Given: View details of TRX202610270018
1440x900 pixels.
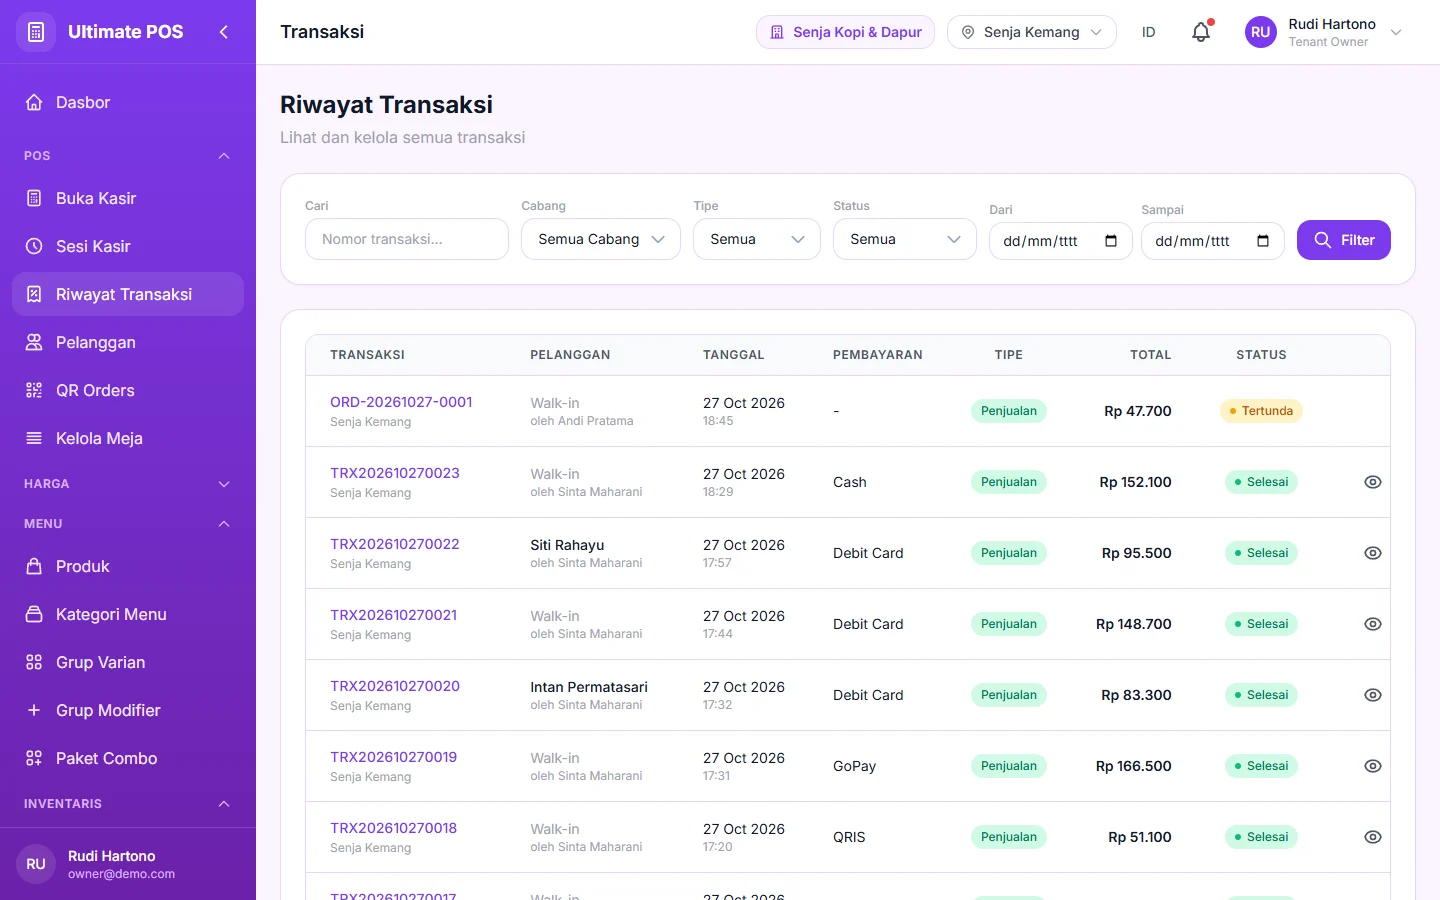Looking at the screenshot, I should pyautogui.click(x=1373, y=837).
